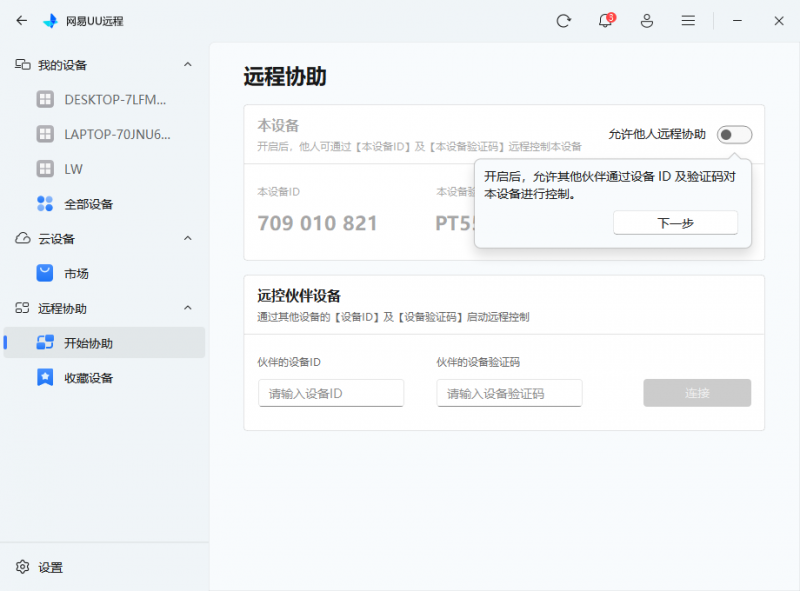Click the 请输入设备ID input field

[x=330, y=393]
